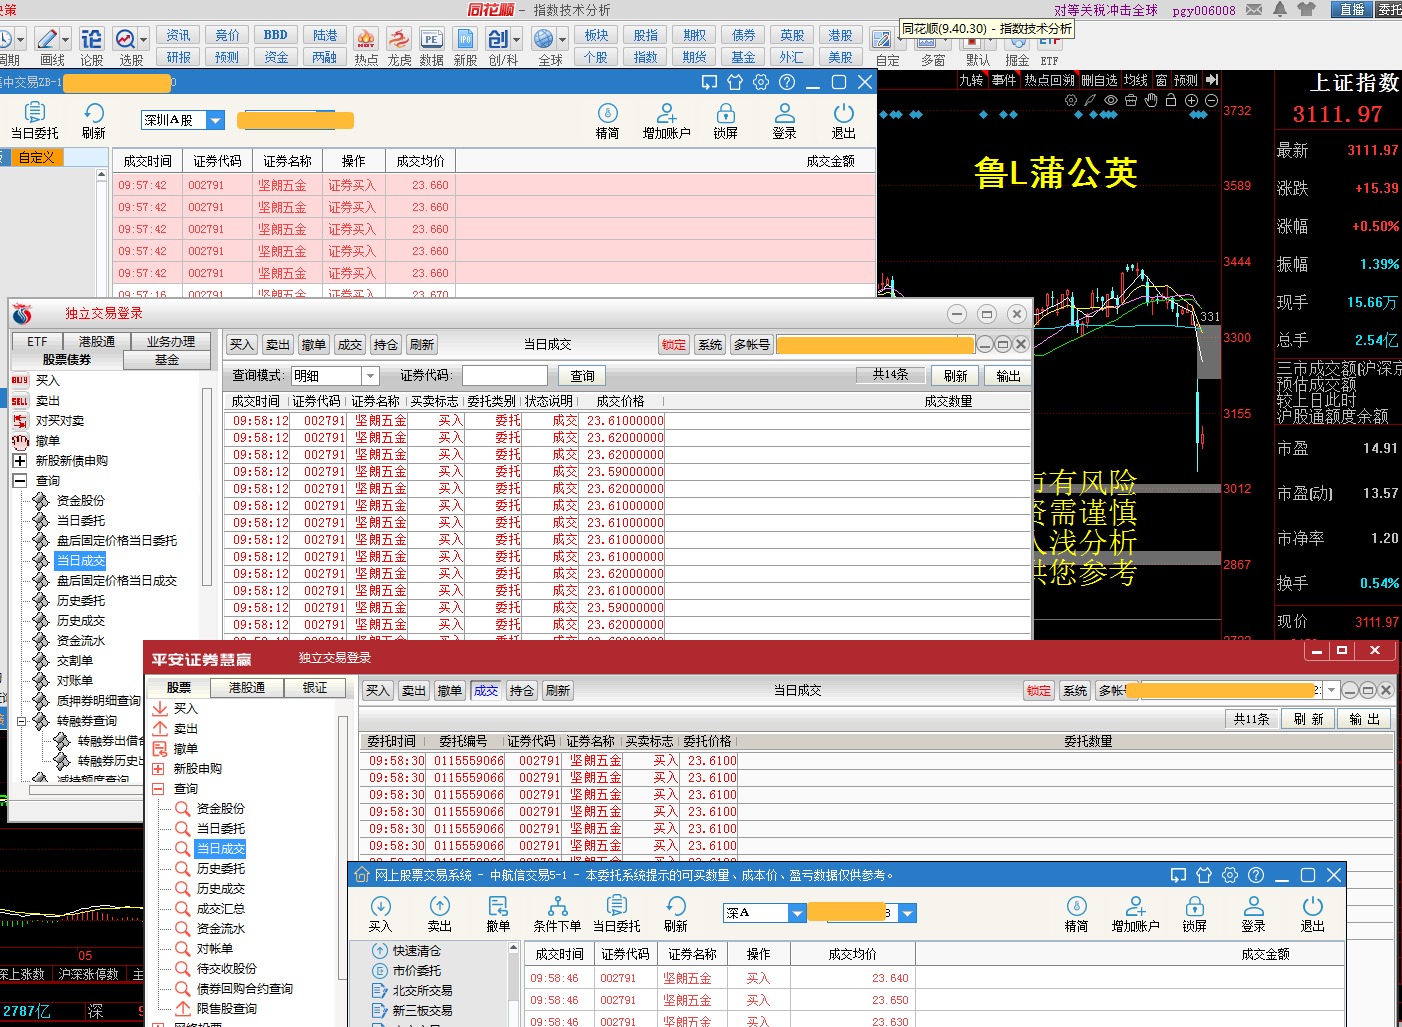1402x1027 pixels.
Task: Open dropdown arrow next to 创/科
Action: click(516, 39)
